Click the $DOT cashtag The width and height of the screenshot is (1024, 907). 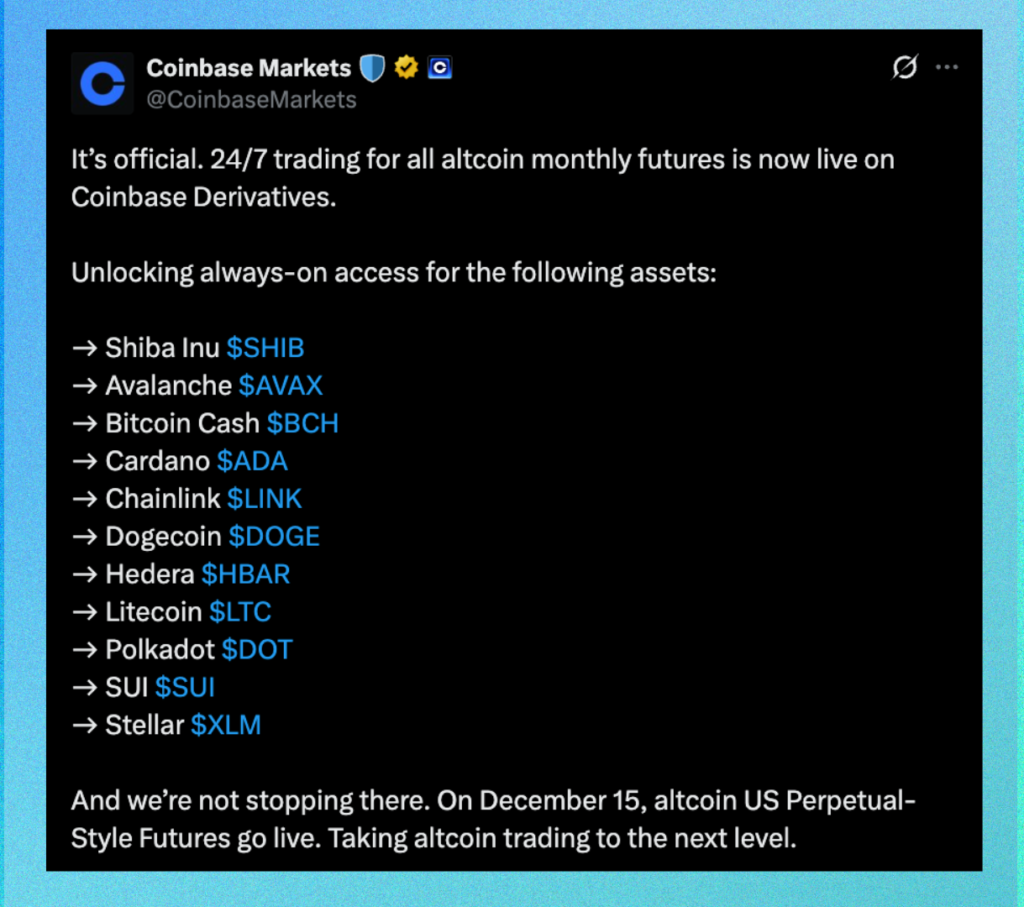(x=257, y=649)
